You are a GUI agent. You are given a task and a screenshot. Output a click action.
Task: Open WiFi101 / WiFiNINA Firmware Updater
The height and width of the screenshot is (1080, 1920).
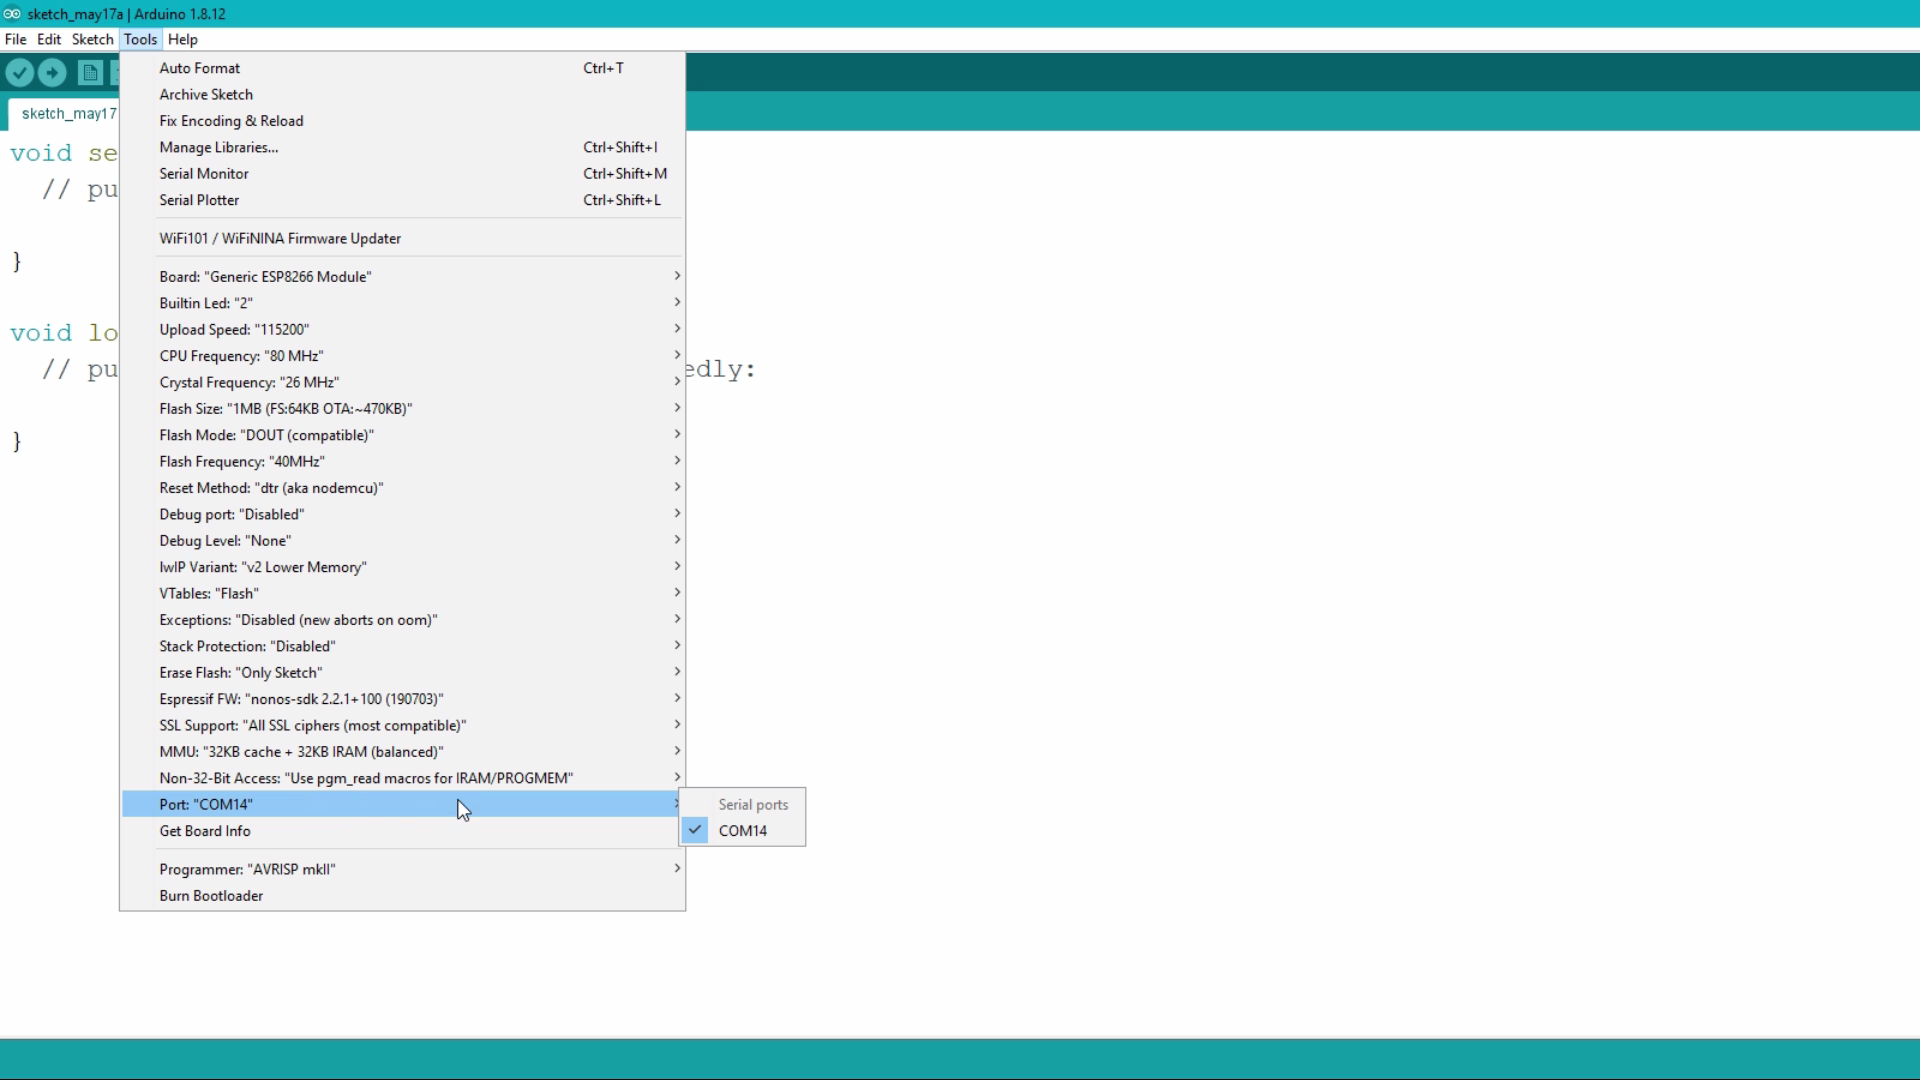[280, 239]
